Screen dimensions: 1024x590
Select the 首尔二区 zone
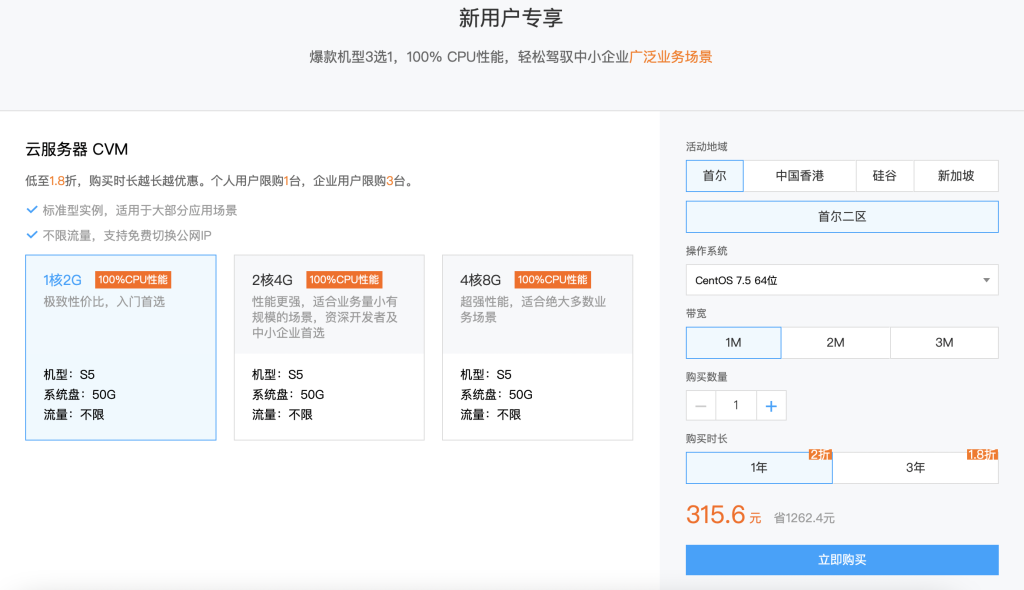click(842, 217)
